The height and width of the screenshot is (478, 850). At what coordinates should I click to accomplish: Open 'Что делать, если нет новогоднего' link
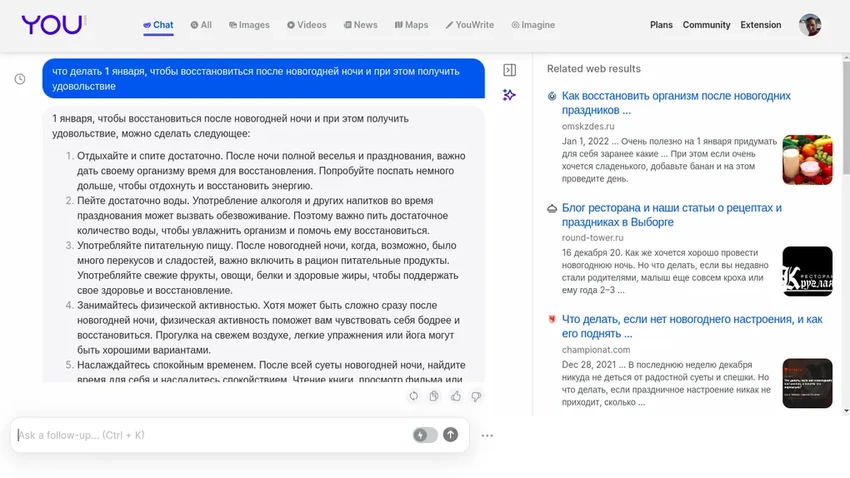pos(692,326)
